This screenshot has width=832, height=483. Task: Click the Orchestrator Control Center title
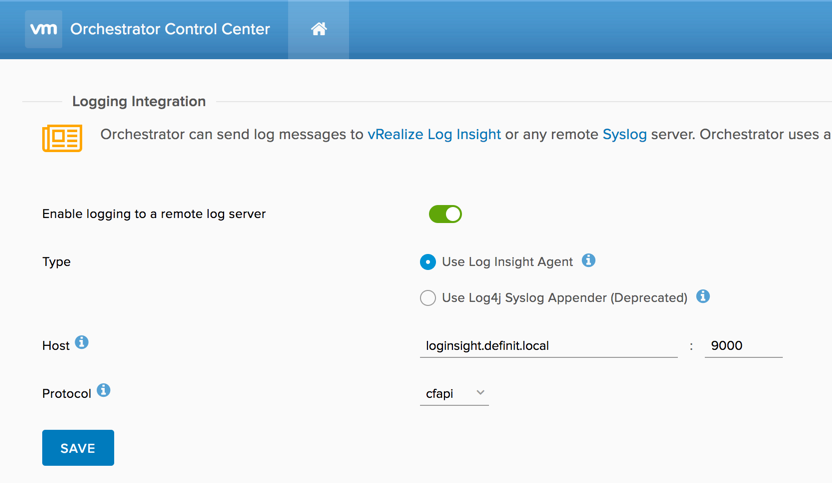[170, 29]
